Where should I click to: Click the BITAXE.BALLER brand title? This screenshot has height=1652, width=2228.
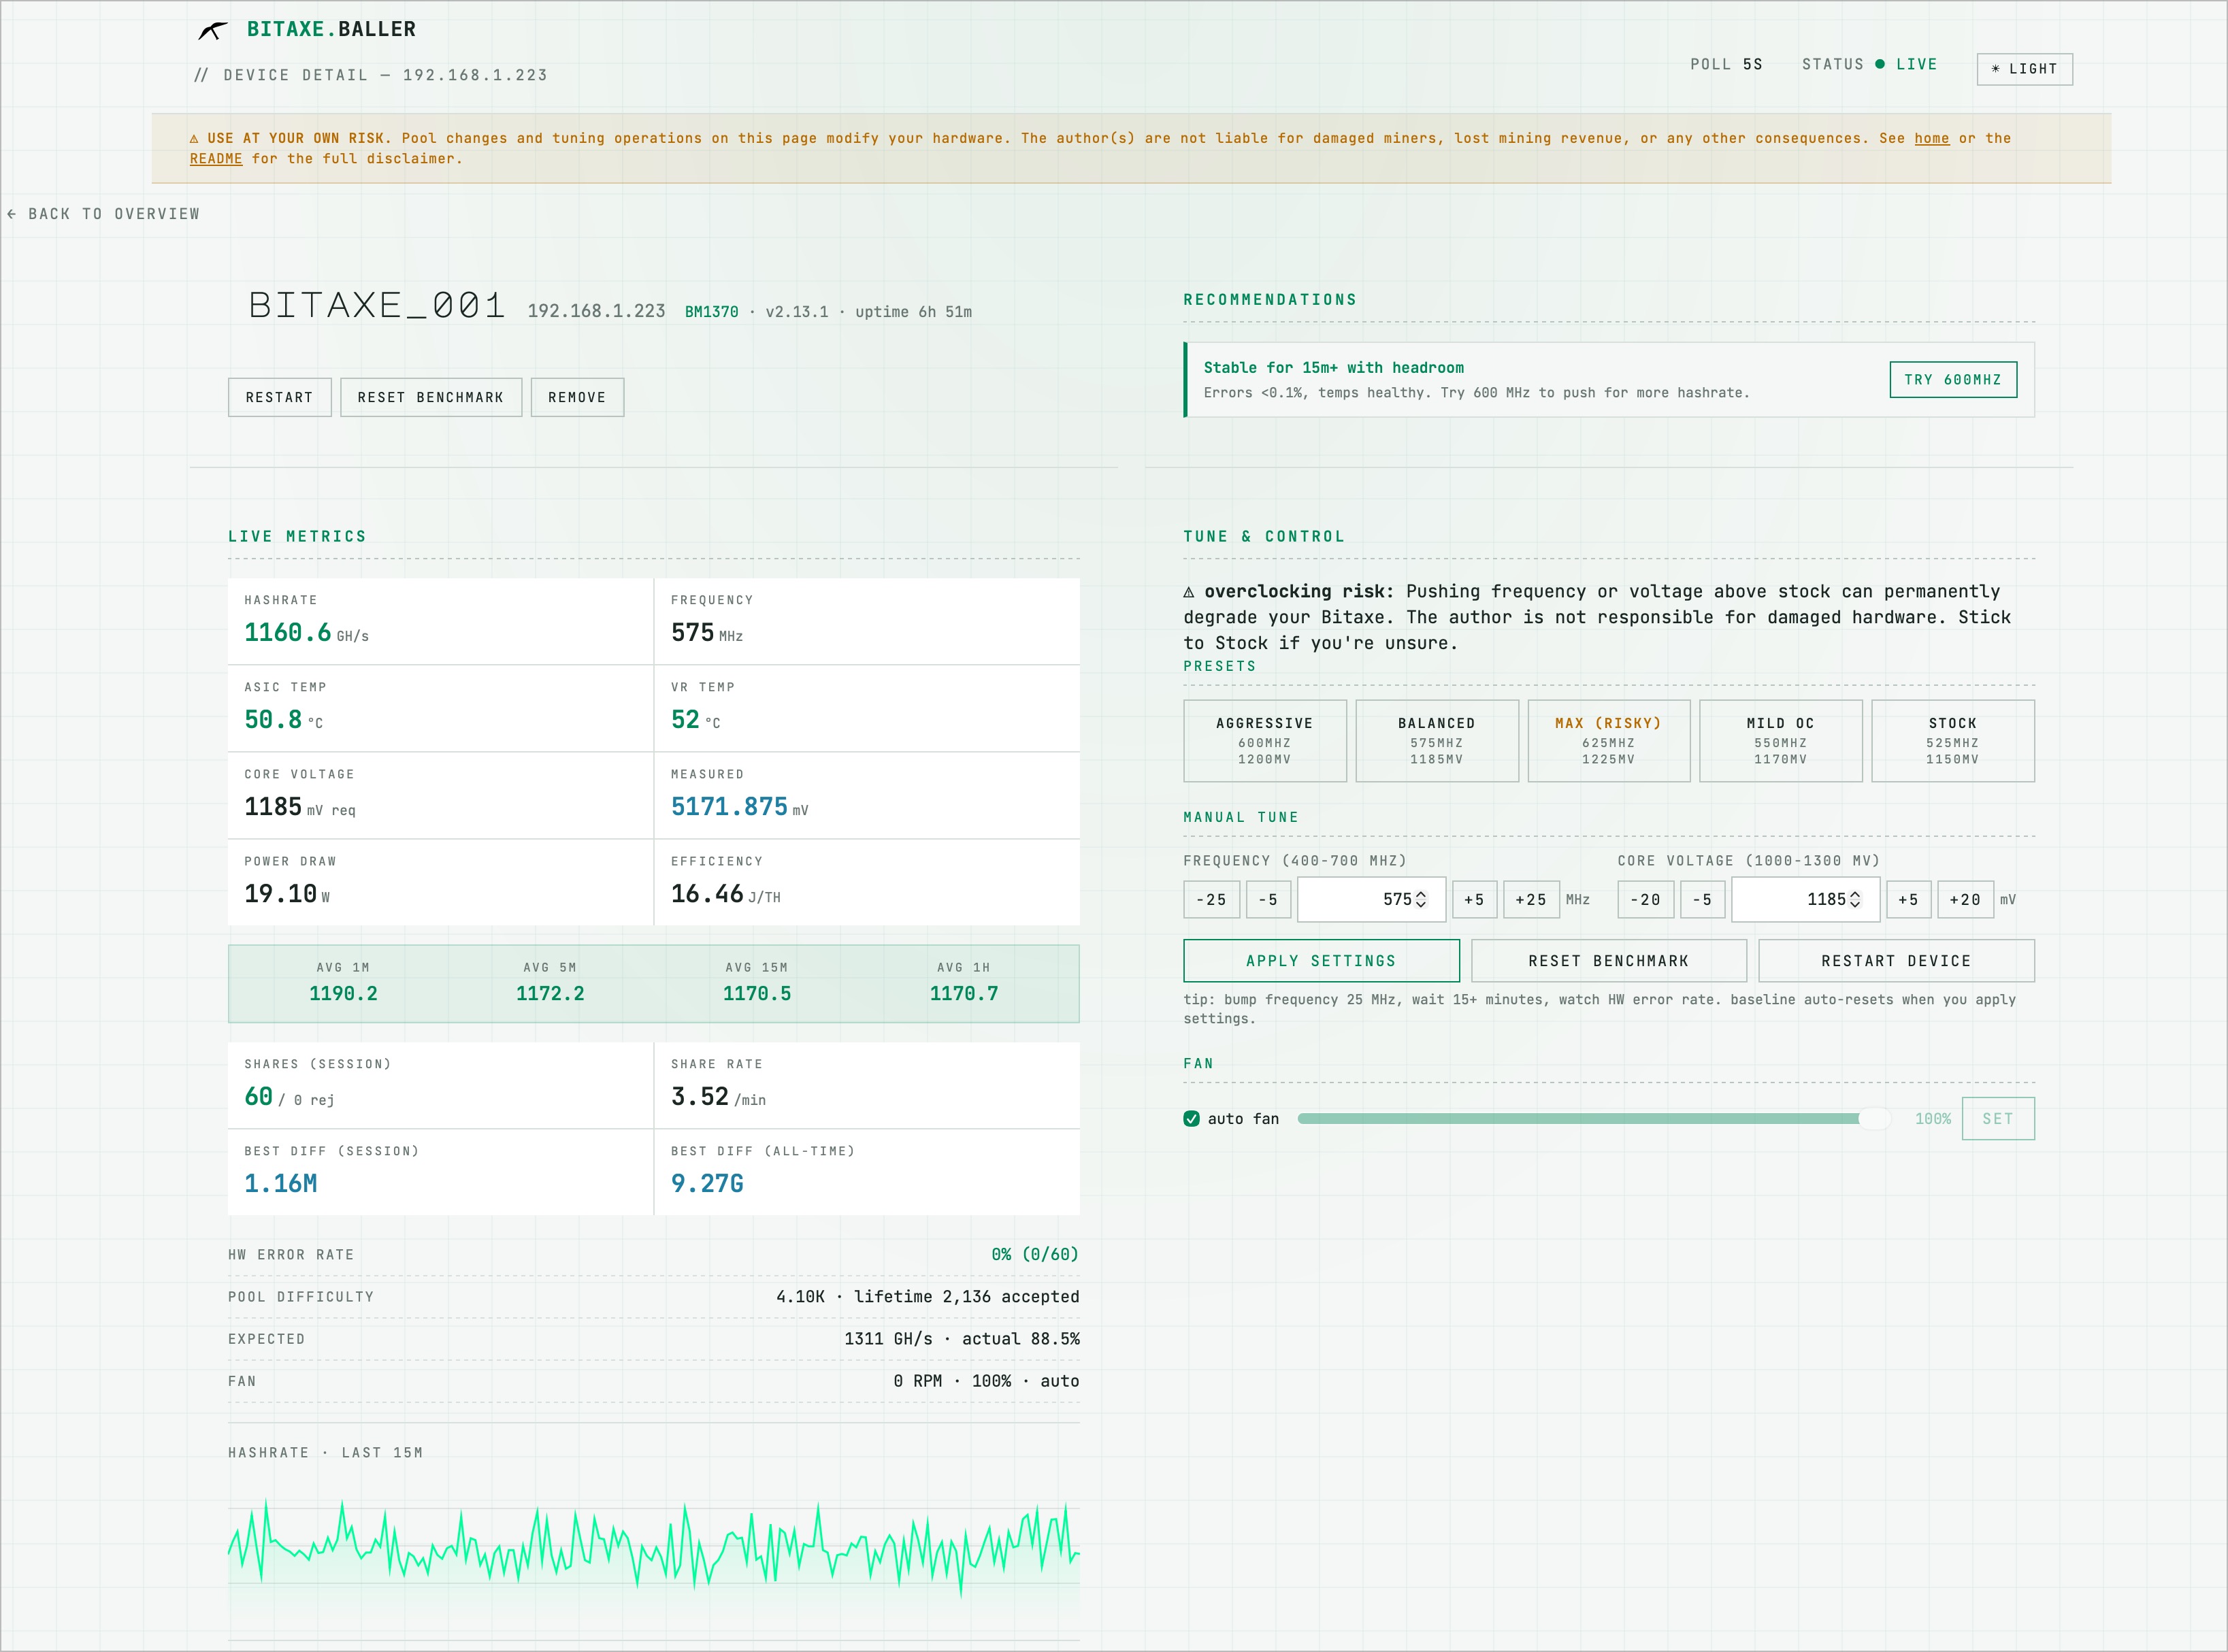(x=331, y=30)
